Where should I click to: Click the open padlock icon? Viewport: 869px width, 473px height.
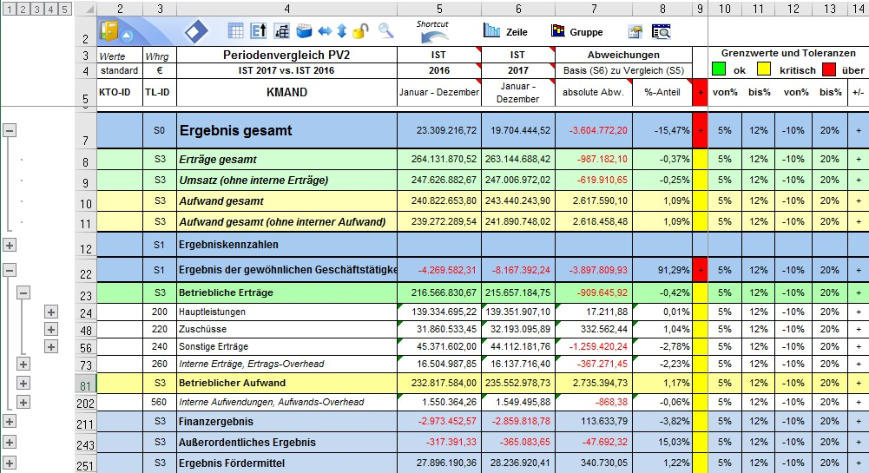pos(361,31)
